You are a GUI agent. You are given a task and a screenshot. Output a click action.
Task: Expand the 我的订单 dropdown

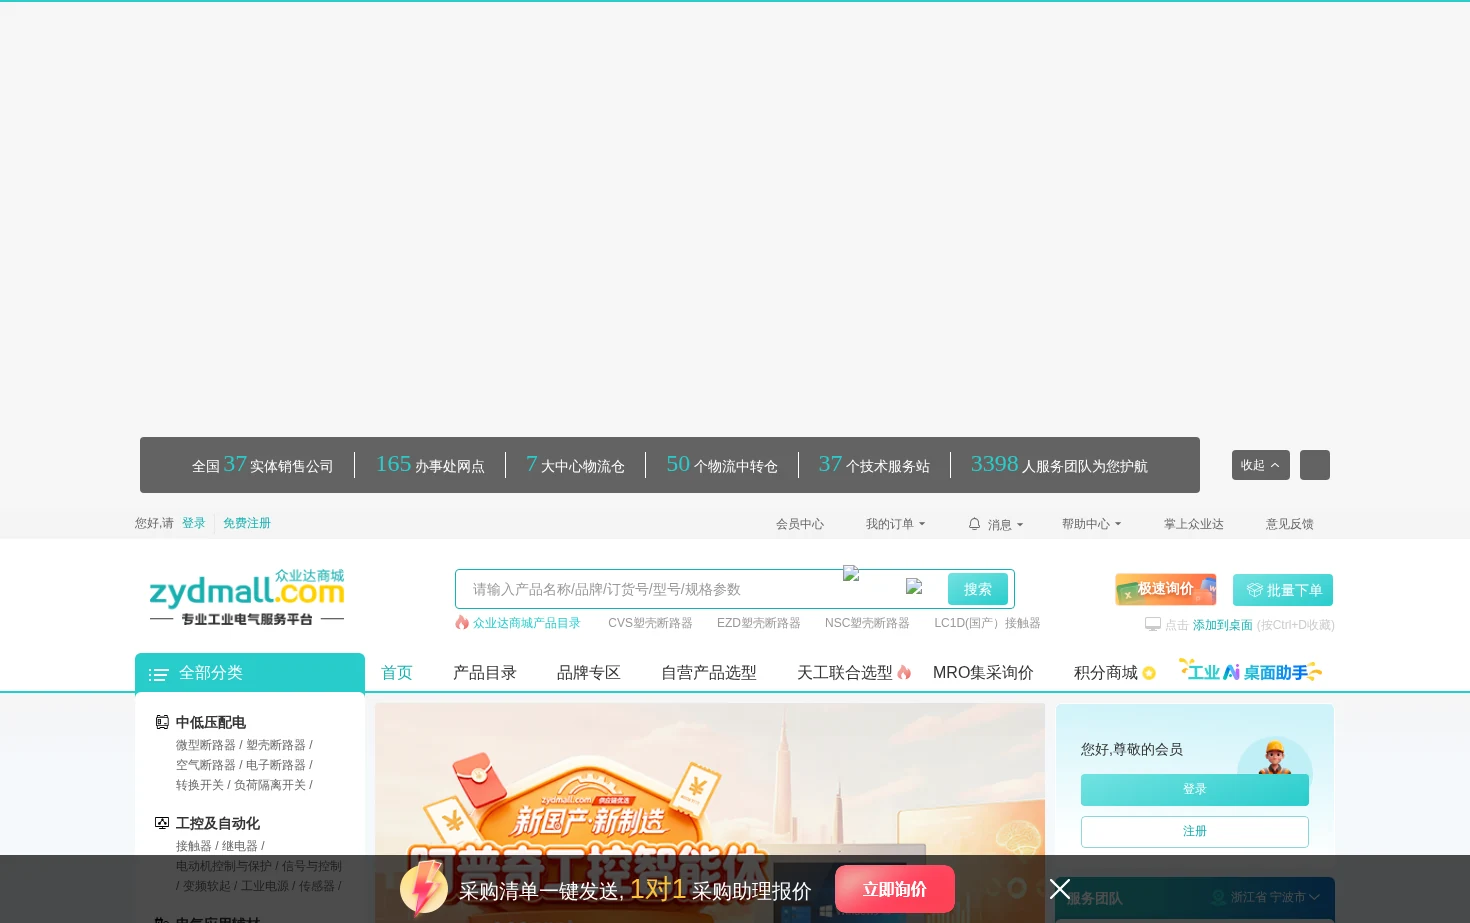[x=896, y=524]
